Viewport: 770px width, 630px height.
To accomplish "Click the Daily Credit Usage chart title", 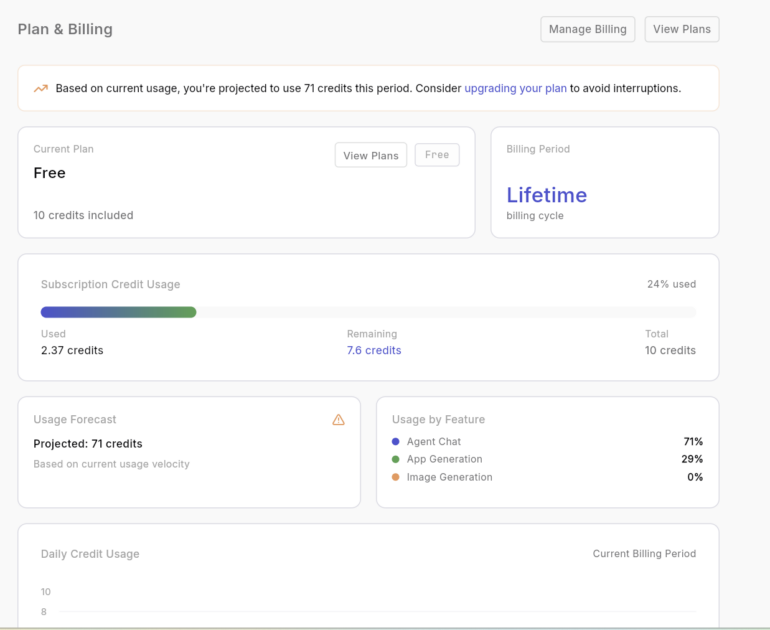I will click(90, 554).
